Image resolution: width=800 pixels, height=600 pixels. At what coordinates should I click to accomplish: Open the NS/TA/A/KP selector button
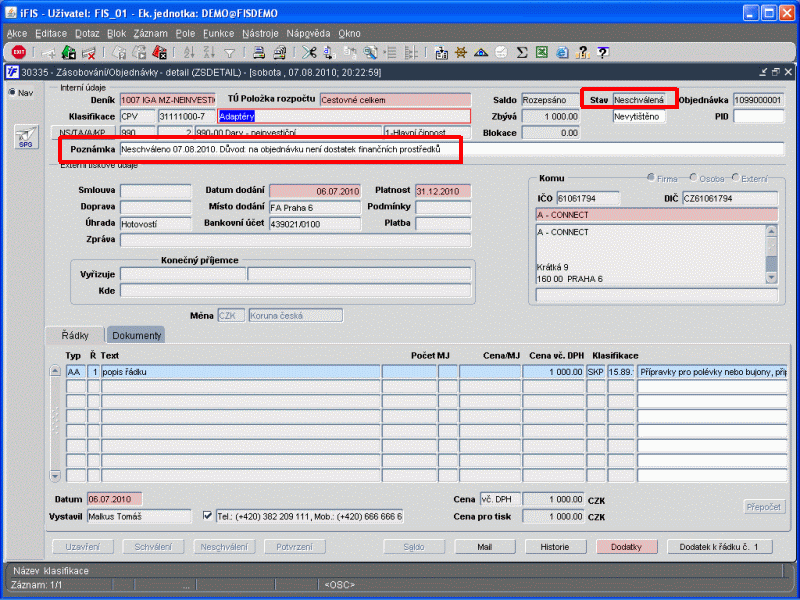coord(86,132)
